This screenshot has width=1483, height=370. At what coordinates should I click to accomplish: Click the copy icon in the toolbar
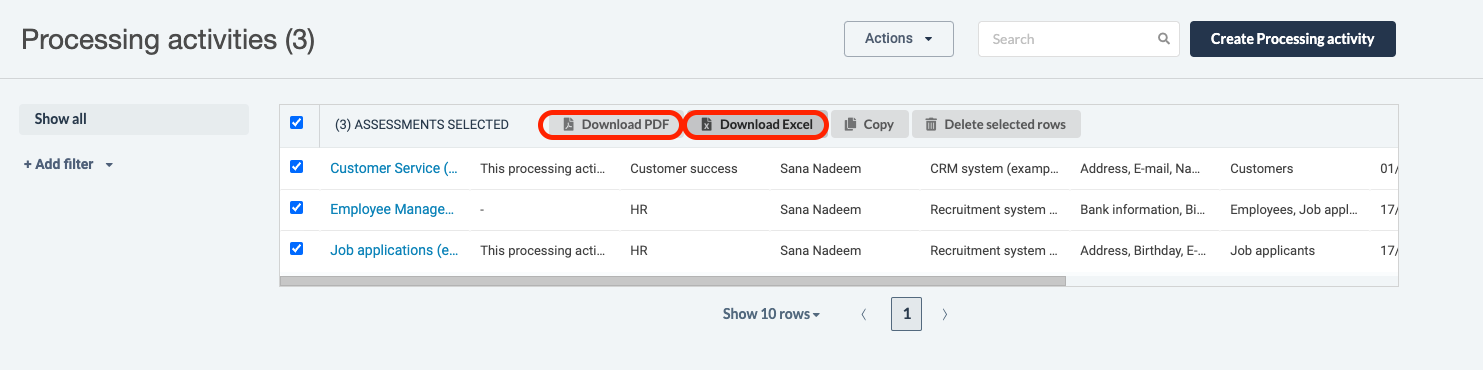(x=850, y=125)
